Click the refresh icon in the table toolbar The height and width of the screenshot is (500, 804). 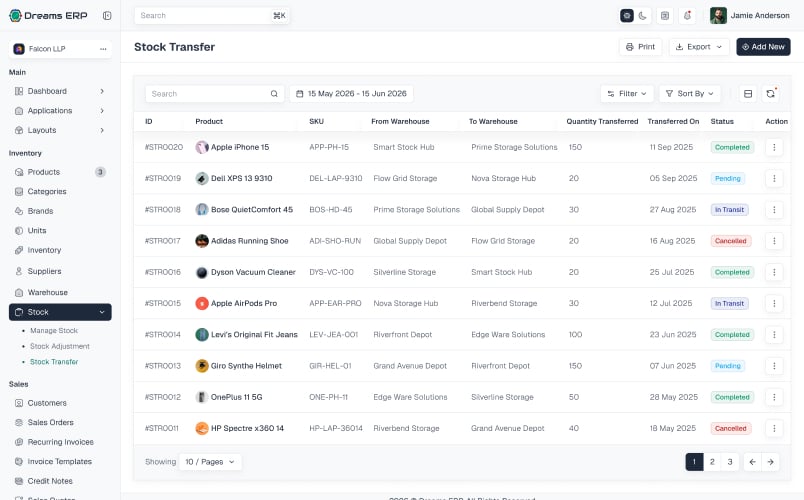770,93
